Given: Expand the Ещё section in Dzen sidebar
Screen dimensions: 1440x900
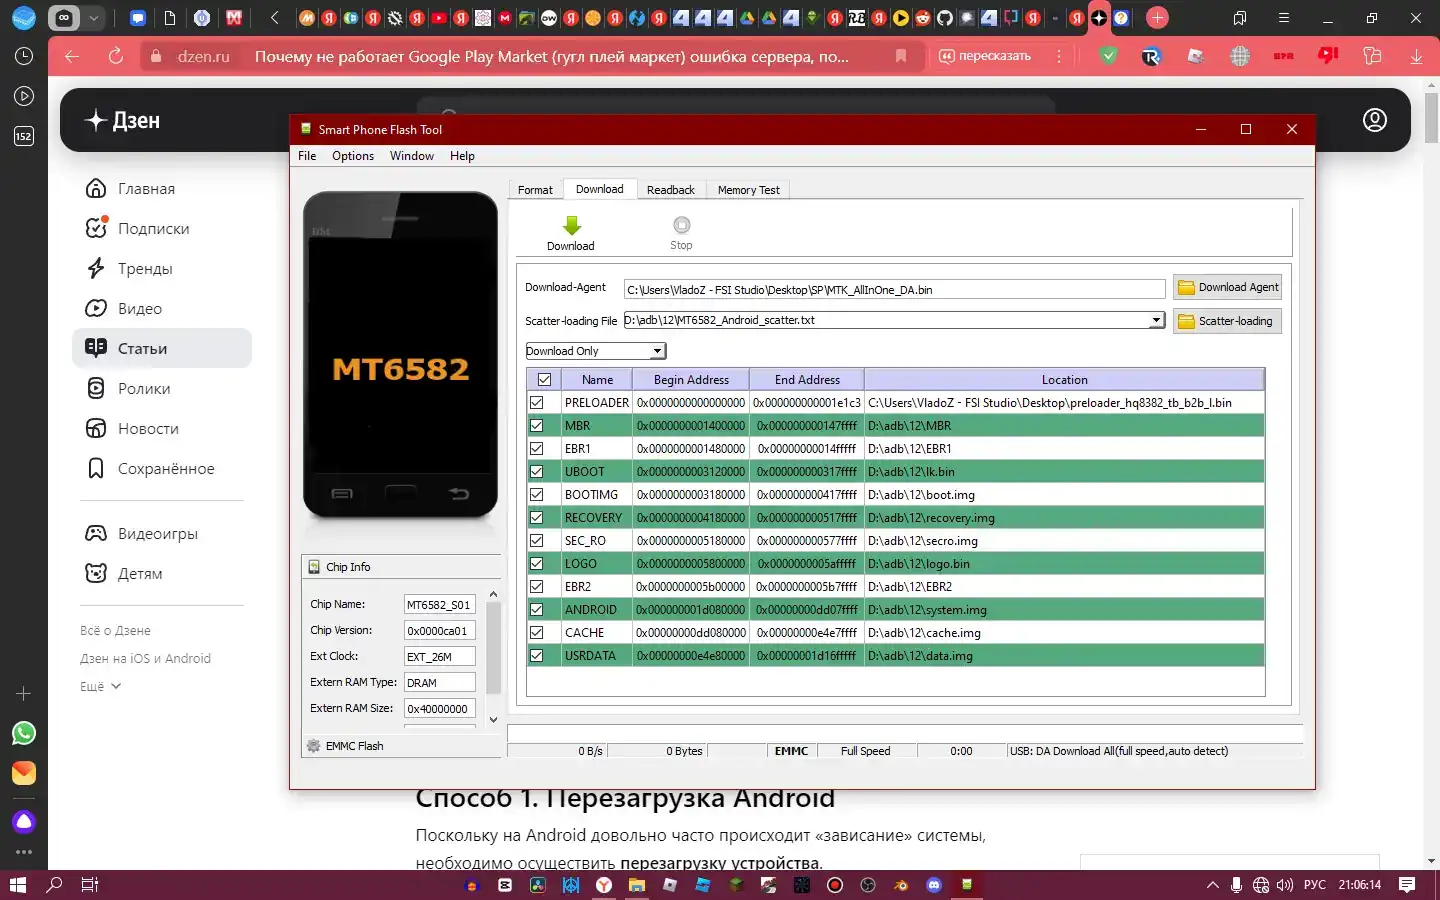Looking at the screenshot, I should click(x=100, y=687).
